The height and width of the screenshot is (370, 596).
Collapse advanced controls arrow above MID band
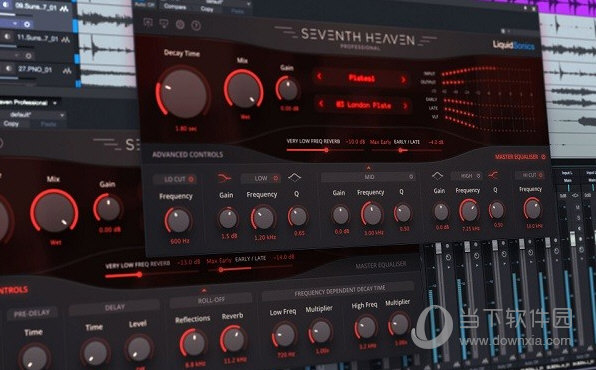tap(368, 167)
